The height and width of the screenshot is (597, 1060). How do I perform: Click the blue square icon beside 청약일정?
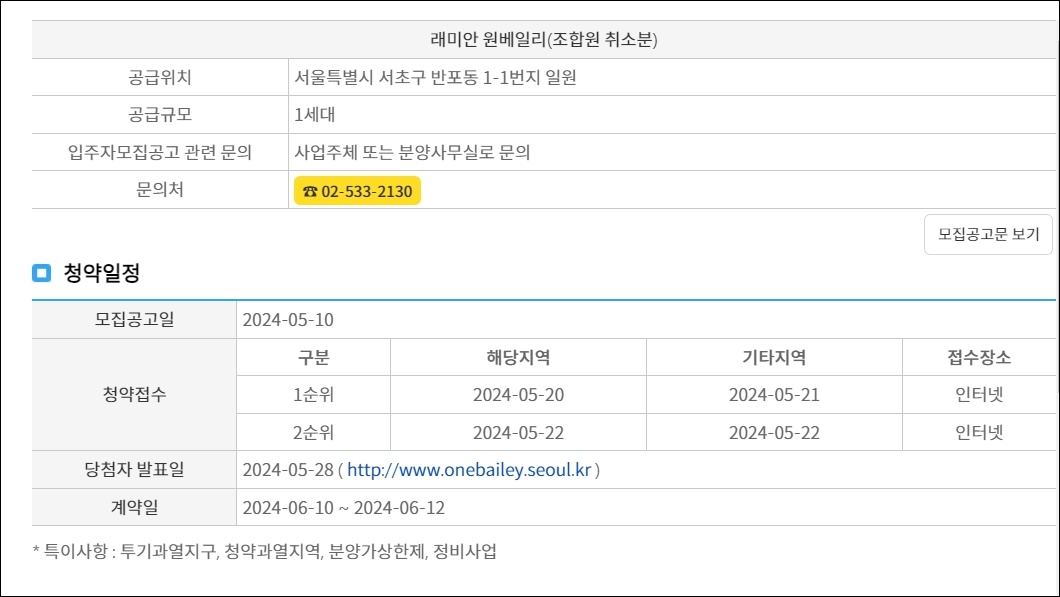click(x=42, y=273)
